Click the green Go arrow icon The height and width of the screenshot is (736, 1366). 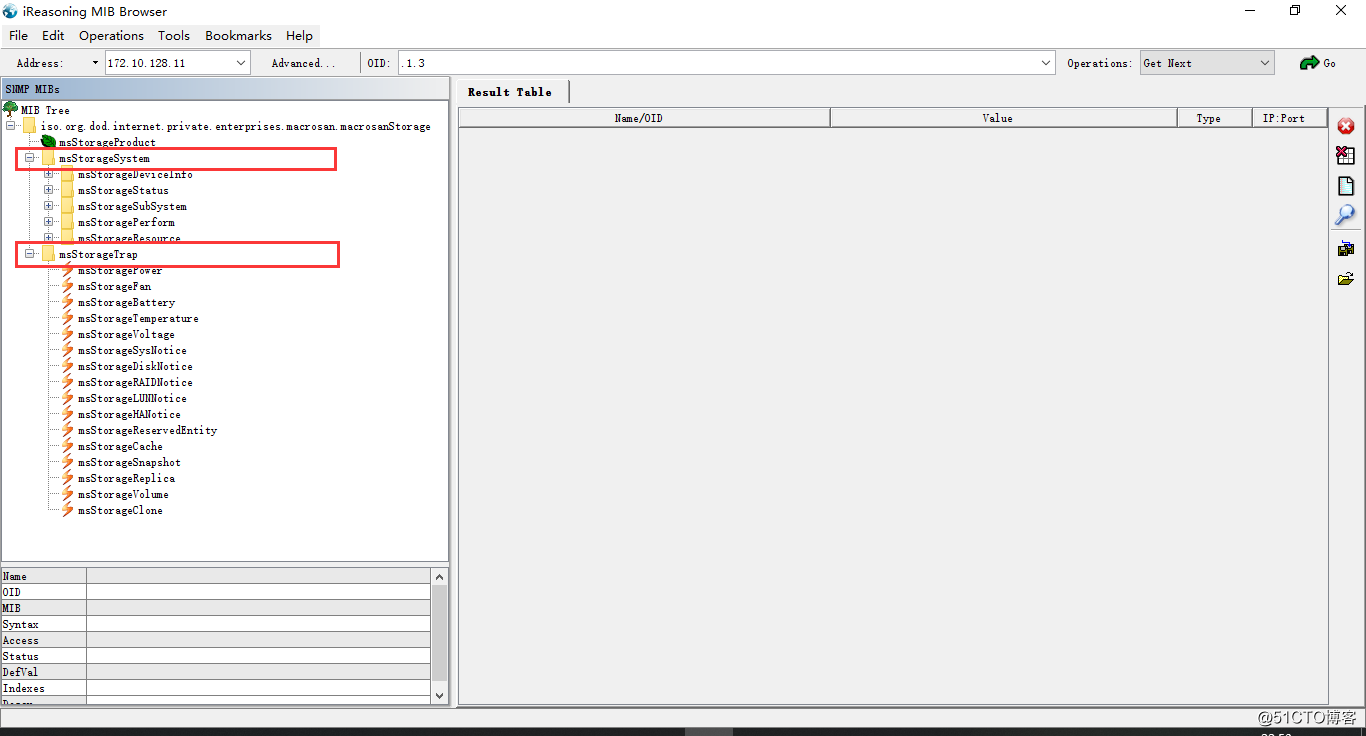[x=1309, y=63]
